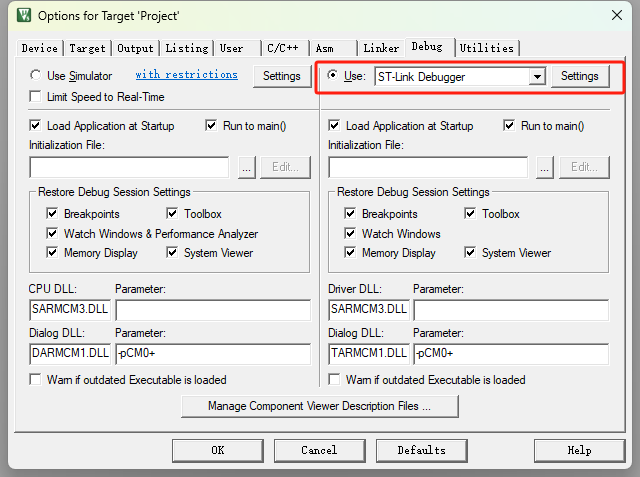640x477 pixels.
Task: Select the Use Simulator radio button
Action: (36, 75)
